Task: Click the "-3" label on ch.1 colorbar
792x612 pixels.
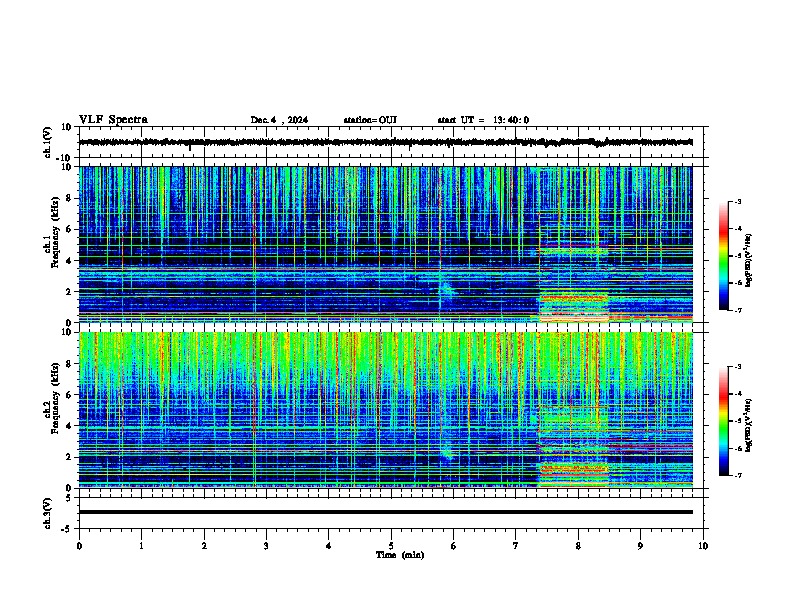Action: click(x=737, y=201)
